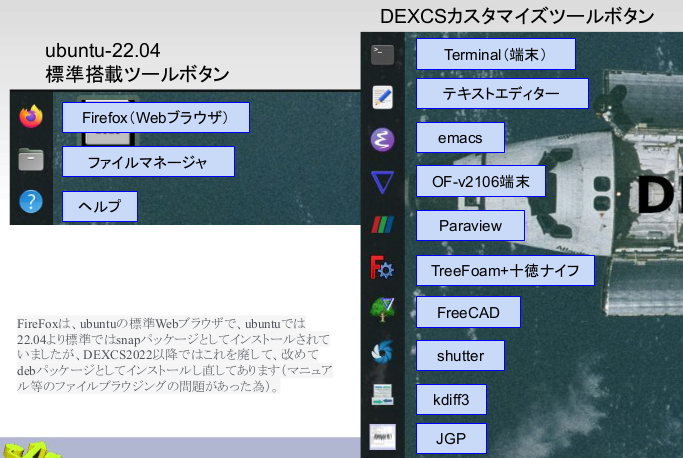Screen dimensions: 683x458
Task: Click the green tree icon in dock
Action: click(x=382, y=310)
